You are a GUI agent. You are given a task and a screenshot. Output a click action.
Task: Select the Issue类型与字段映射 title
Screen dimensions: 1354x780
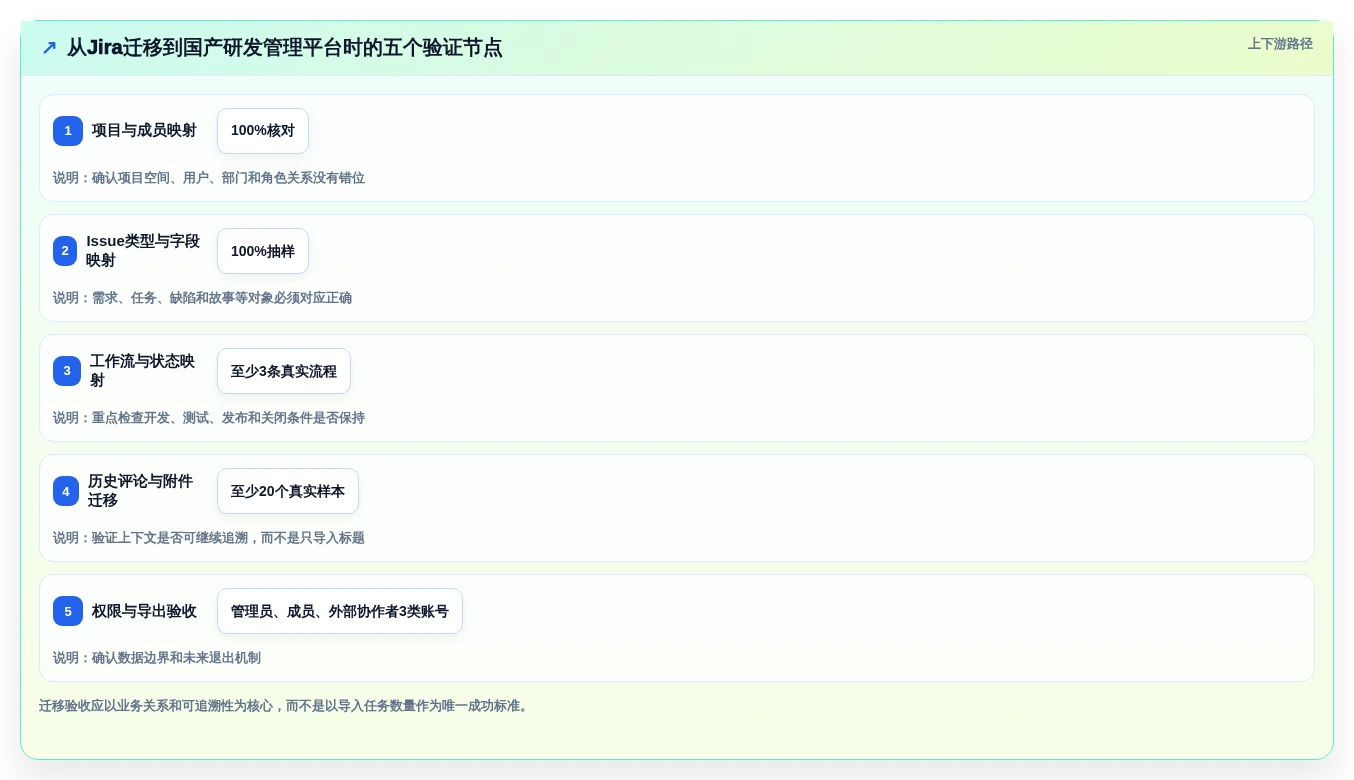point(143,251)
